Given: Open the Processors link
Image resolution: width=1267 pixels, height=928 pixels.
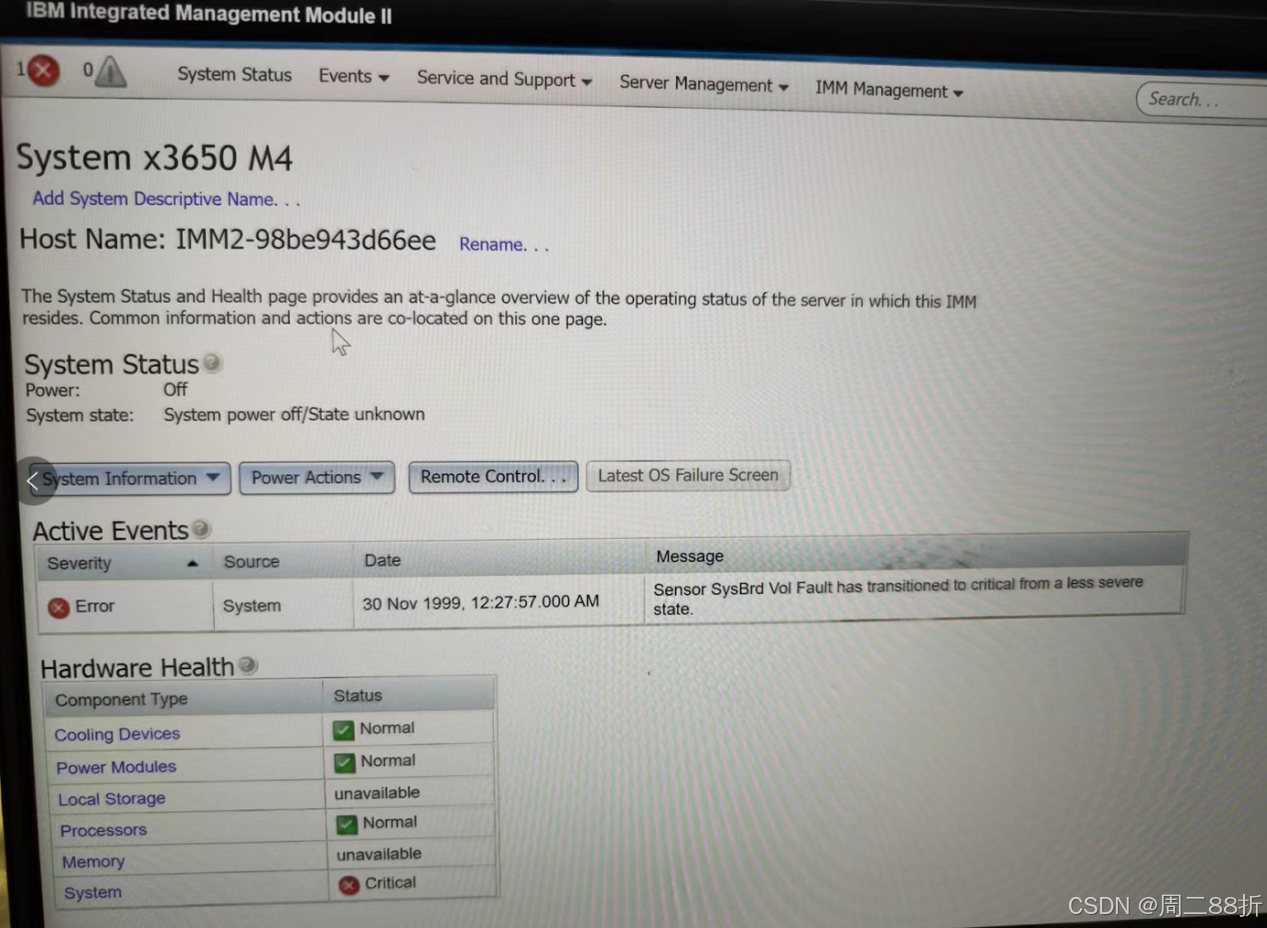Looking at the screenshot, I should click(x=103, y=831).
